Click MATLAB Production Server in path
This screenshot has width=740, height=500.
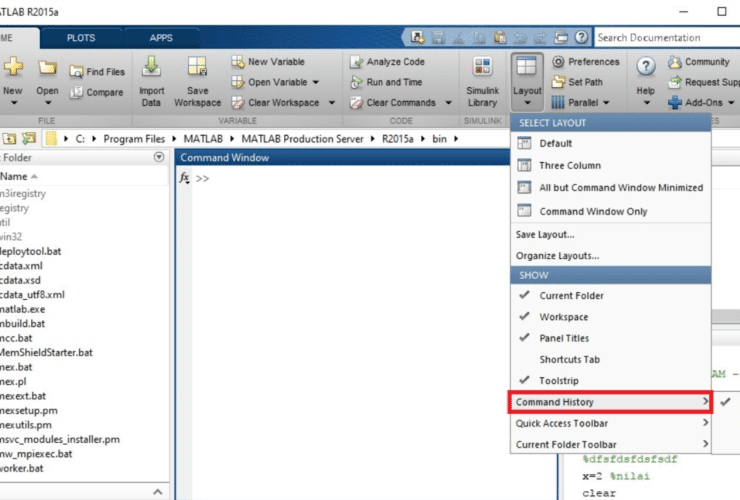pos(303,139)
